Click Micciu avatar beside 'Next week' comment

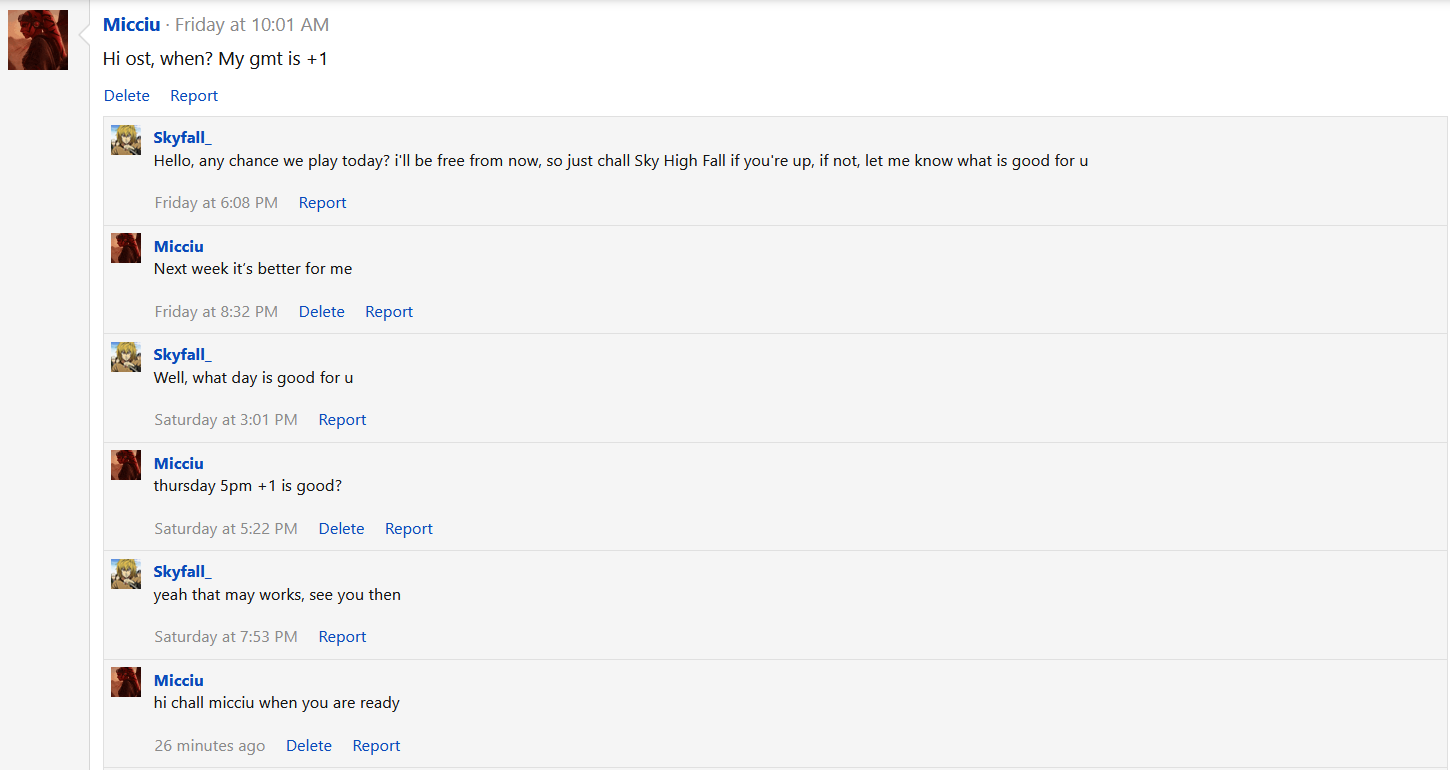click(126, 248)
